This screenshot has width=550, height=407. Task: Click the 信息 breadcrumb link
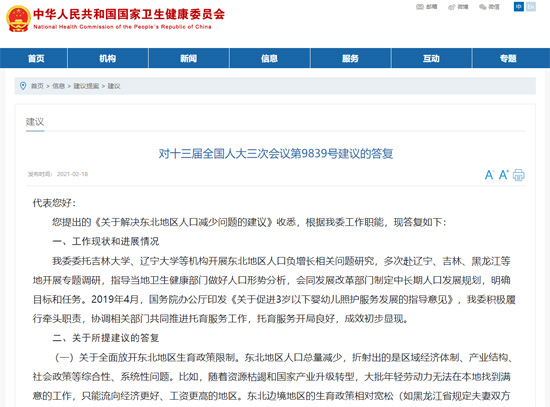pos(59,86)
